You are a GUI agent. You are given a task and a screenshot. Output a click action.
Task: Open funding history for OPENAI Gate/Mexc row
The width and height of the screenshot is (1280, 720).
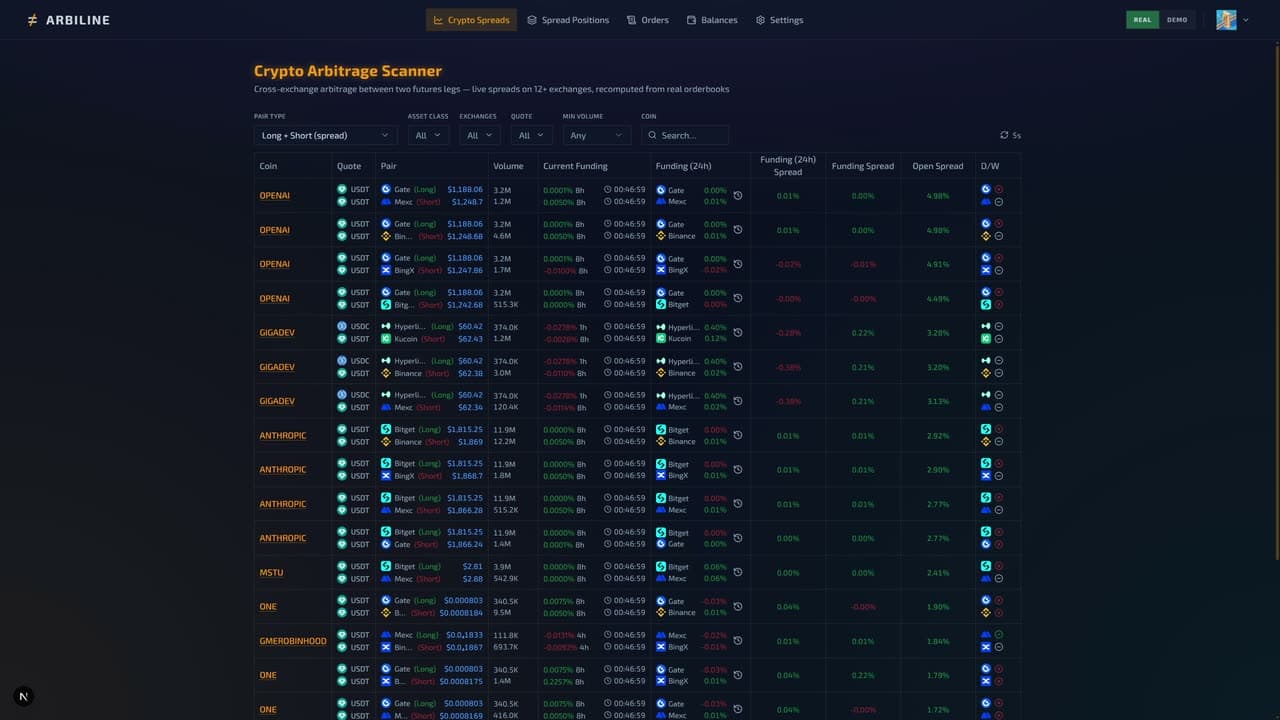[738, 196]
